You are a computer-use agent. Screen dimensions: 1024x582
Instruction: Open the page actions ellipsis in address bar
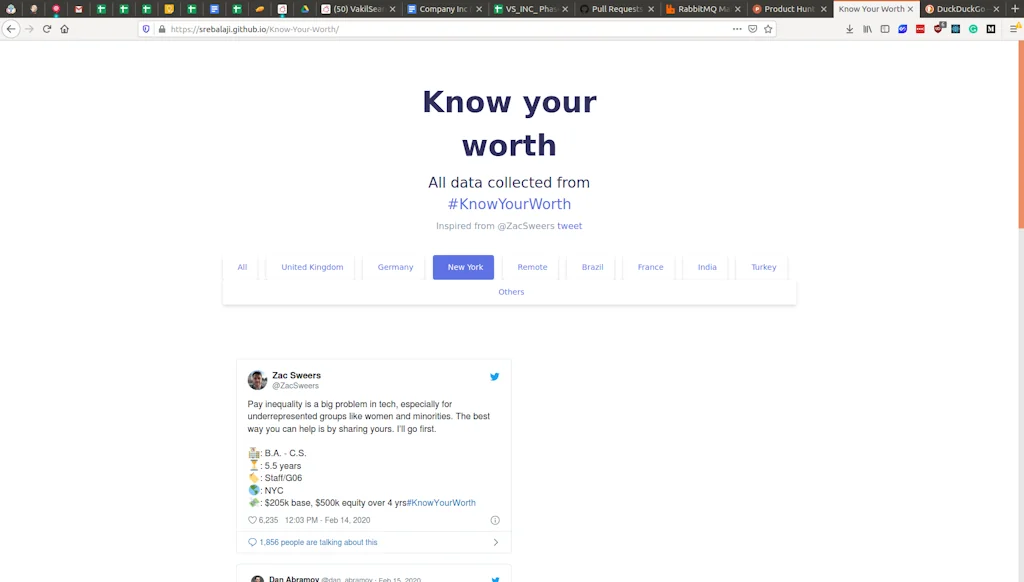pos(737,29)
